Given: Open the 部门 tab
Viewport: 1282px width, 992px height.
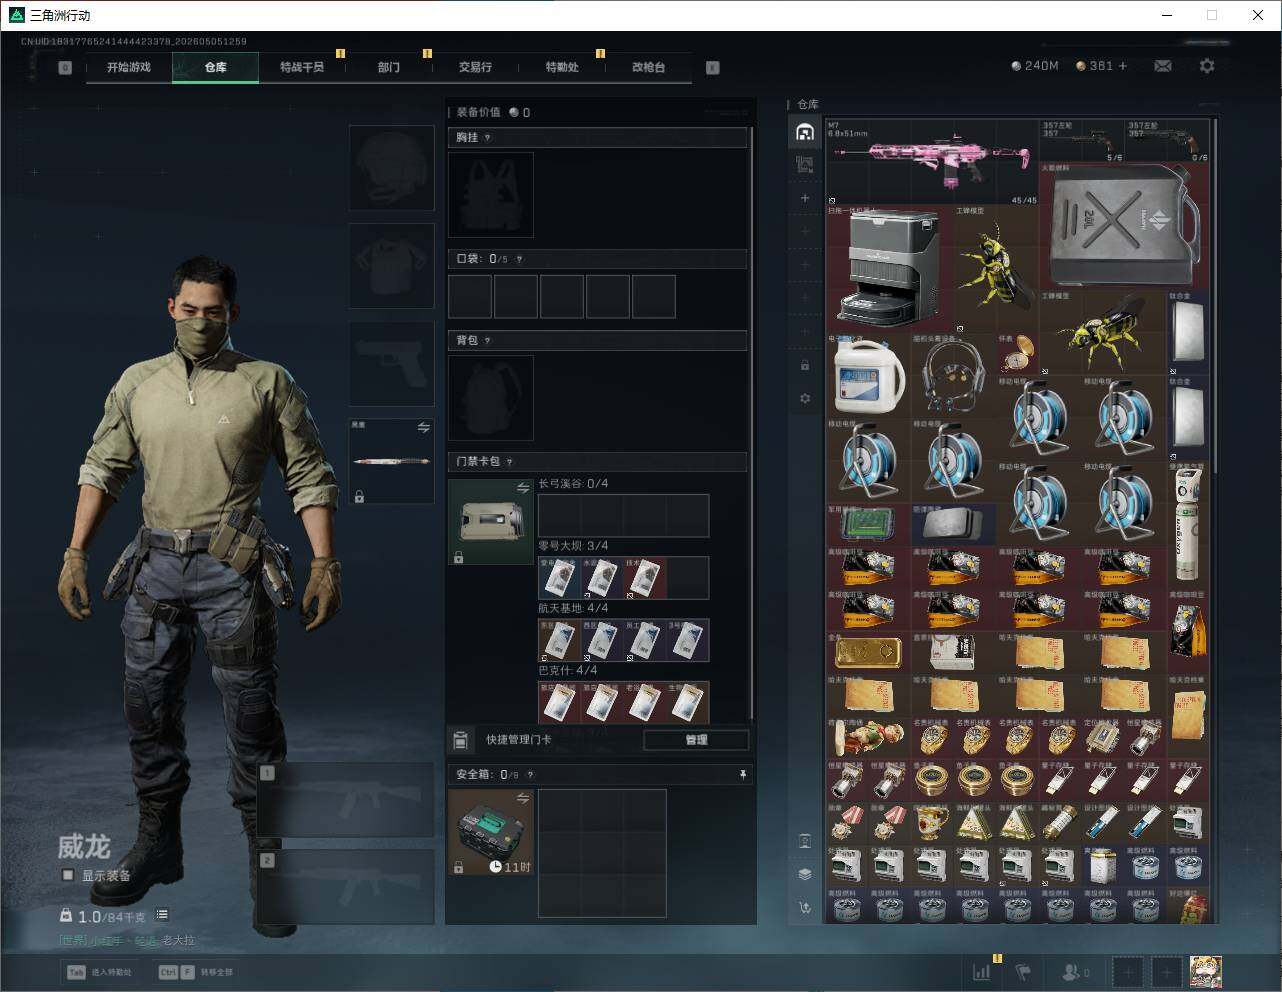Looking at the screenshot, I should tap(389, 67).
